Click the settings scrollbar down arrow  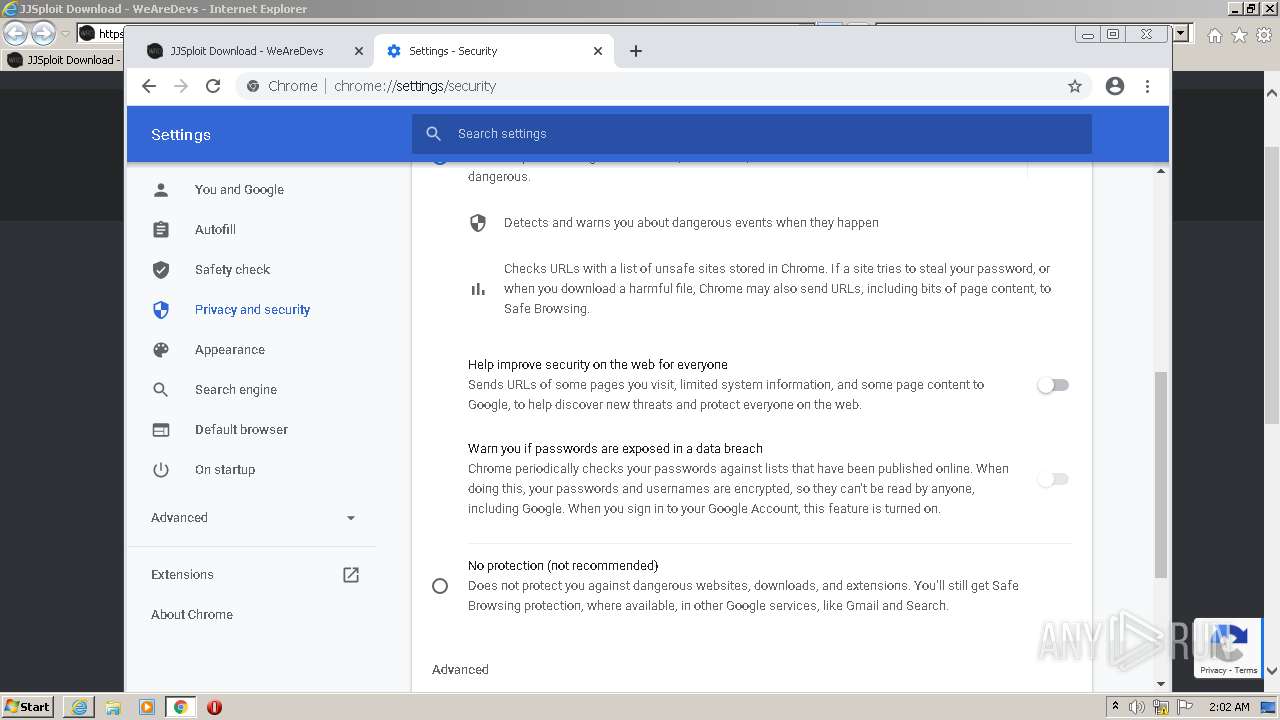coord(1161,684)
